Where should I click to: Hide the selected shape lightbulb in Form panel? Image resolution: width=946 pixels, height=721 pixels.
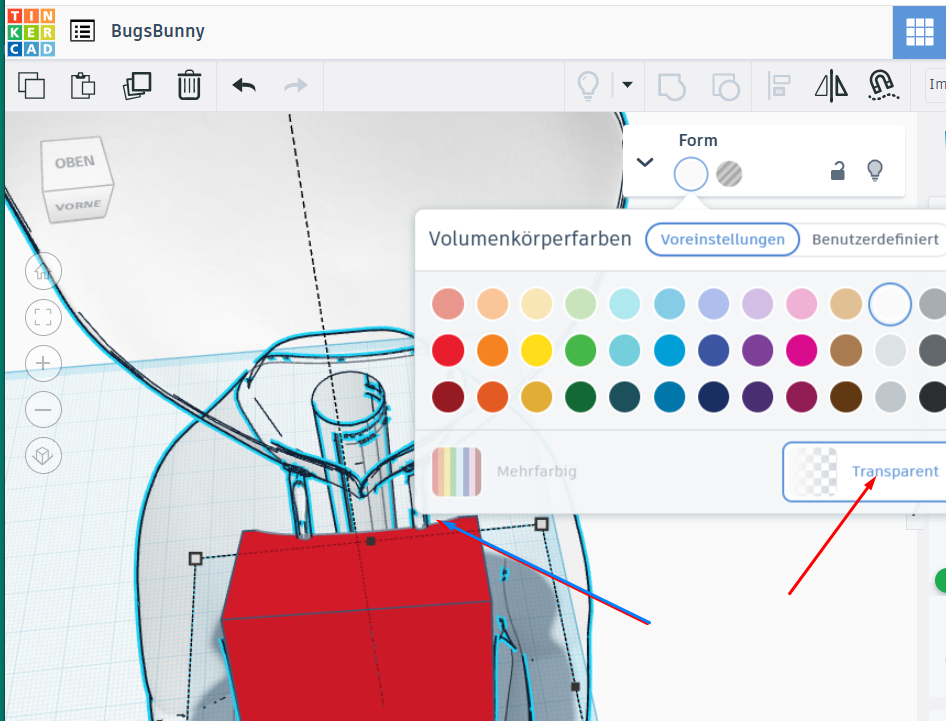coord(875,171)
